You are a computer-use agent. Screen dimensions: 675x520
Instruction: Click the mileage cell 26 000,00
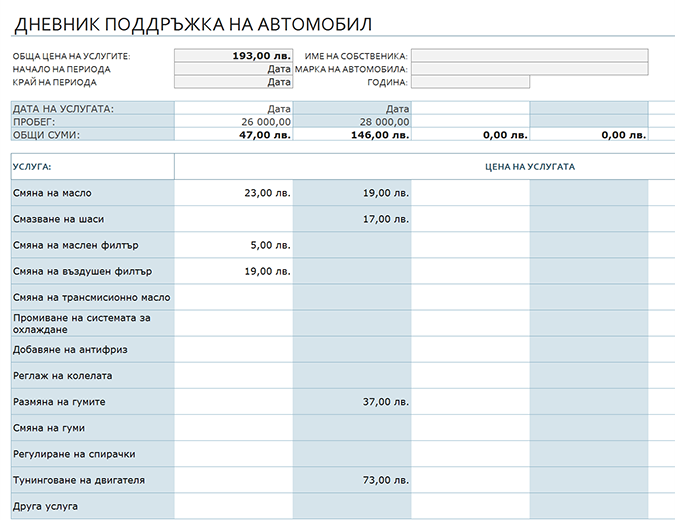tap(234, 121)
